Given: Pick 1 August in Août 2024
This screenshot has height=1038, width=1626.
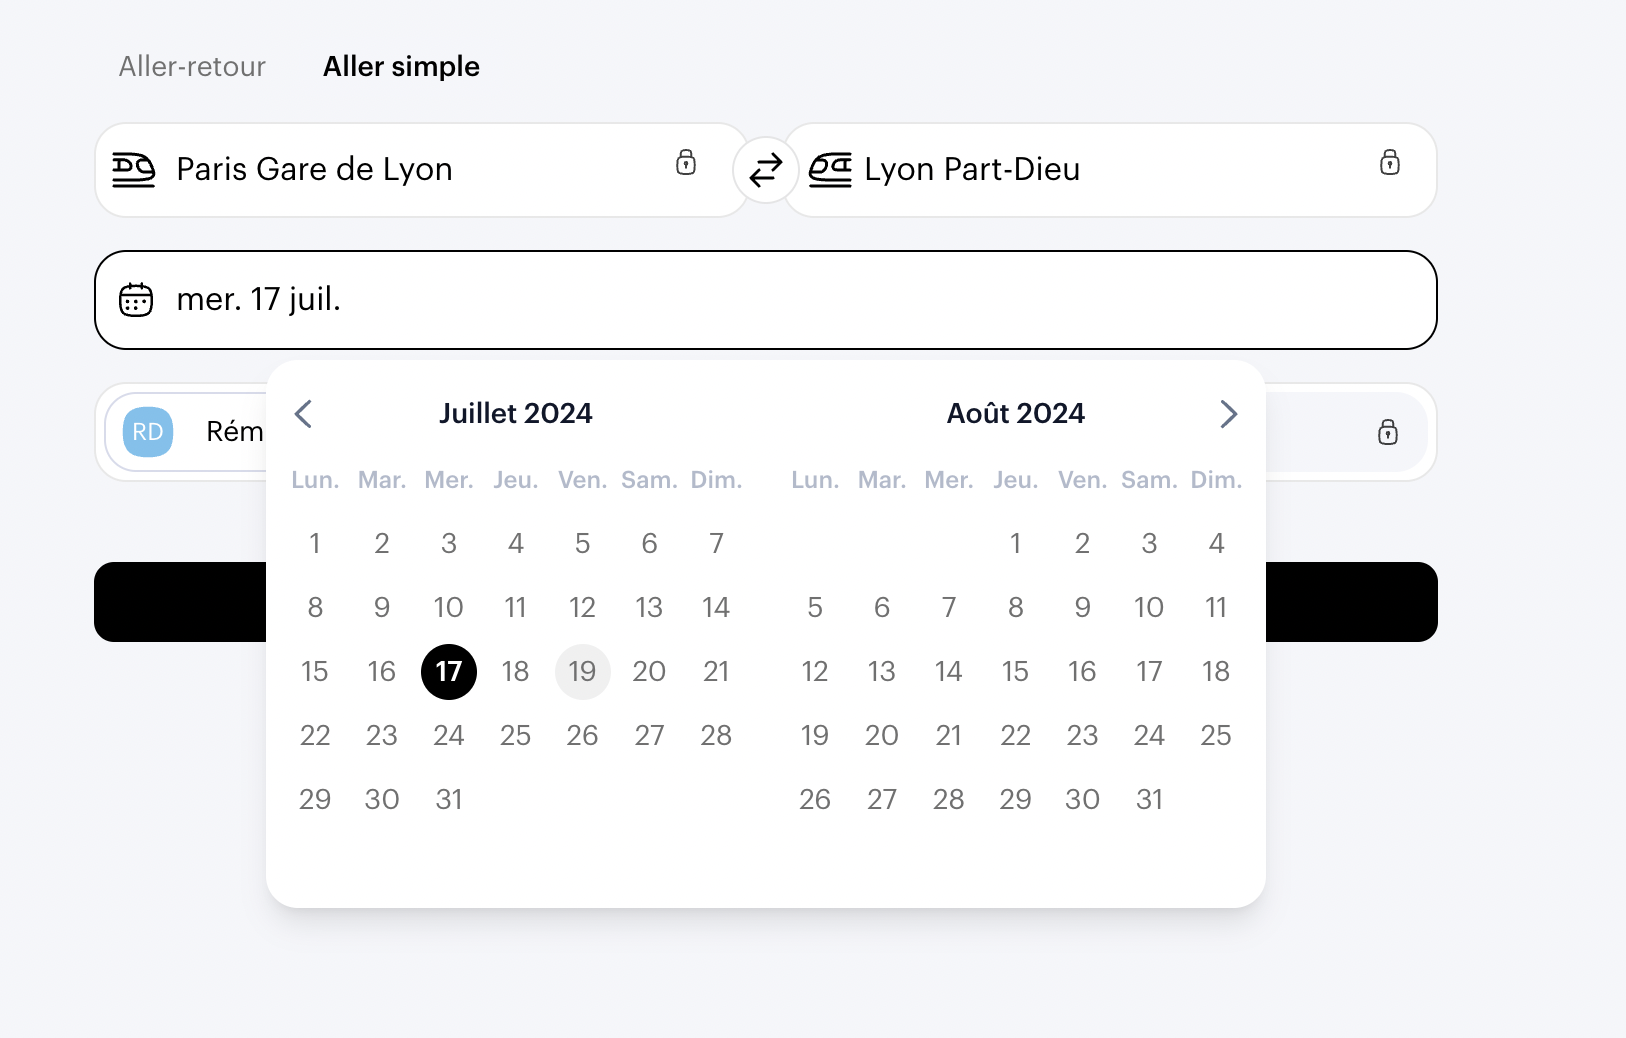Looking at the screenshot, I should (x=1015, y=544).
